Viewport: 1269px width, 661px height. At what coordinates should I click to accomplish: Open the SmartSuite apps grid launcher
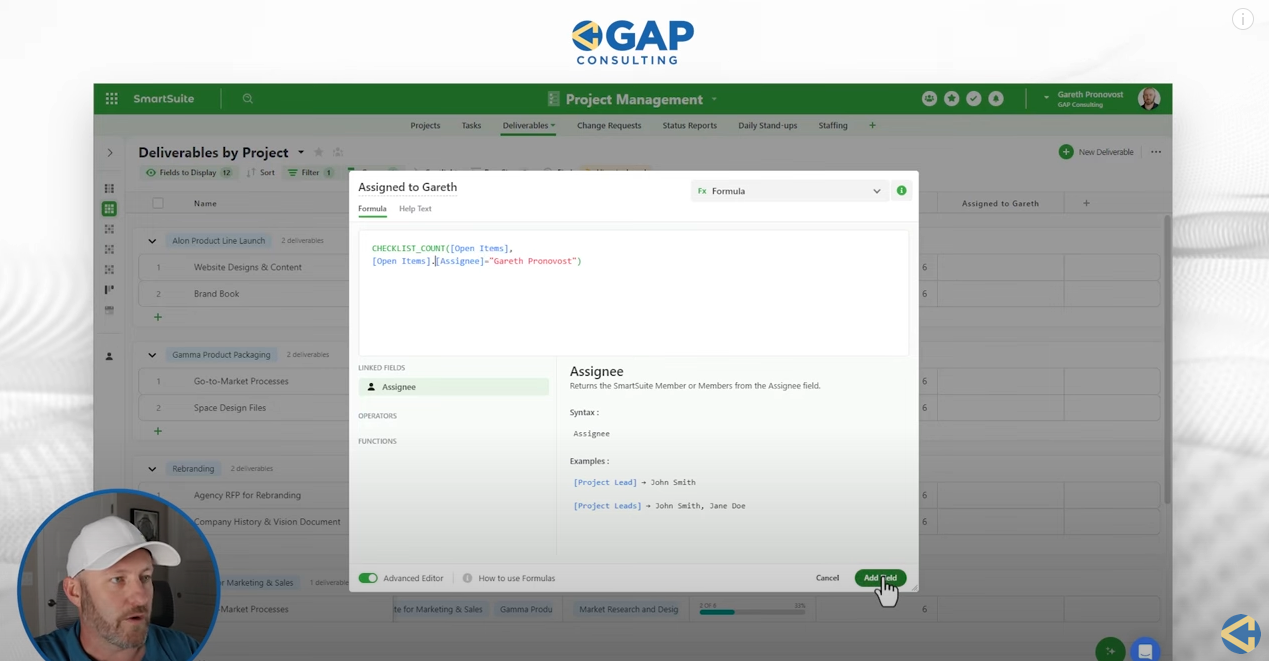click(x=112, y=99)
